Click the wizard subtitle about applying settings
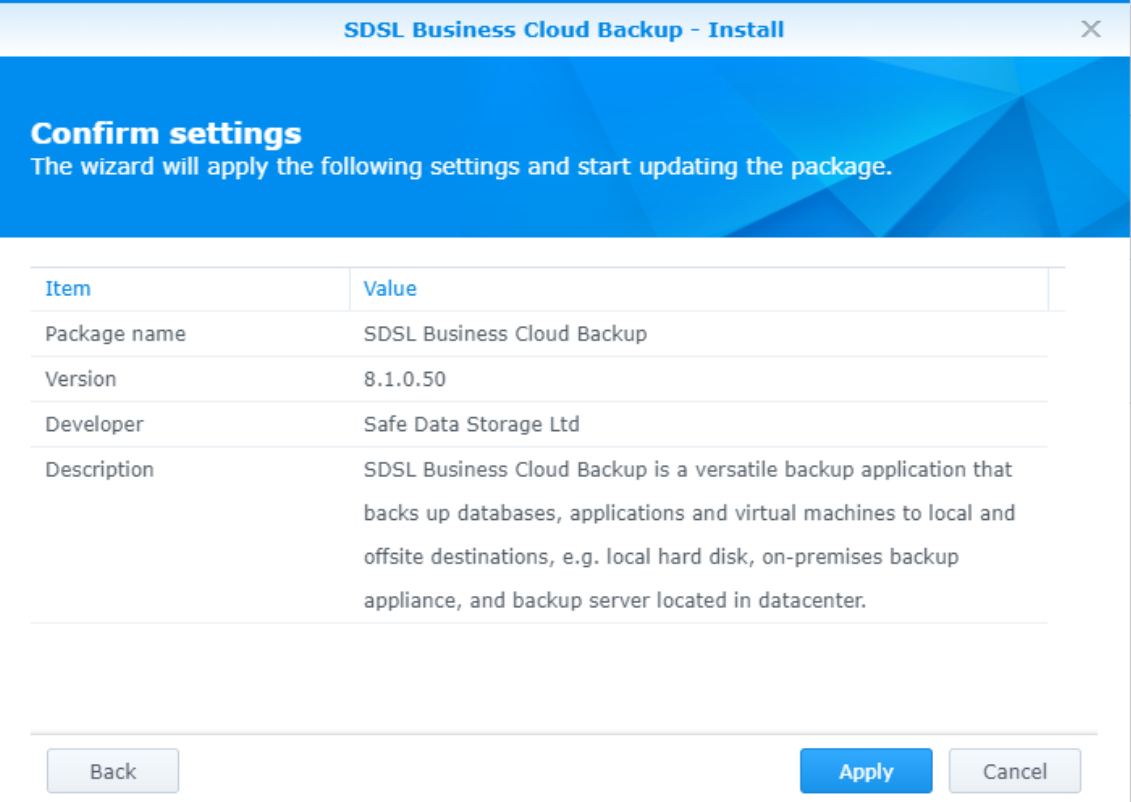1131x802 pixels. [461, 167]
